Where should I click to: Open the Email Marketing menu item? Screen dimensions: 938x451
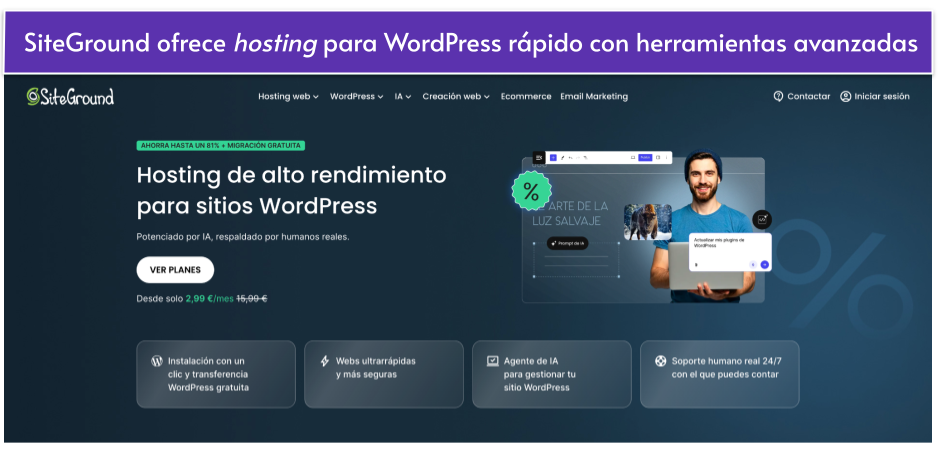coord(594,96)
